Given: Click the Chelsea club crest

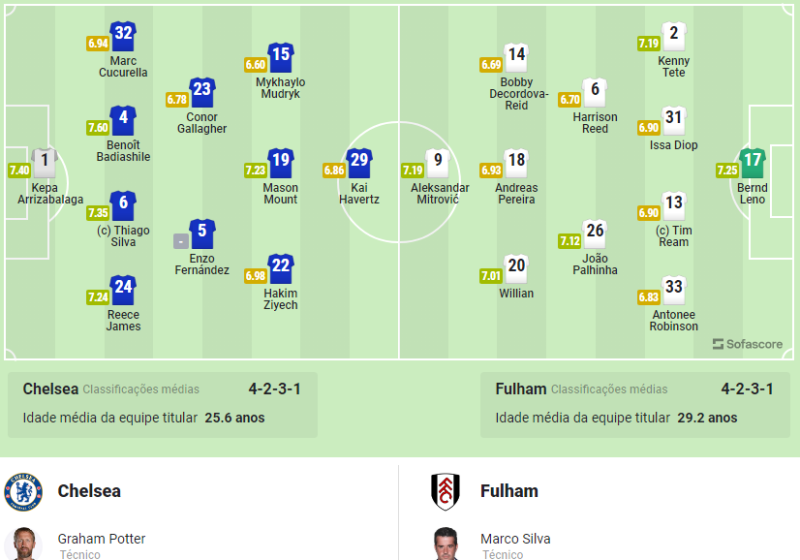Looking at the screenshot, I should [x=23, y=491].
